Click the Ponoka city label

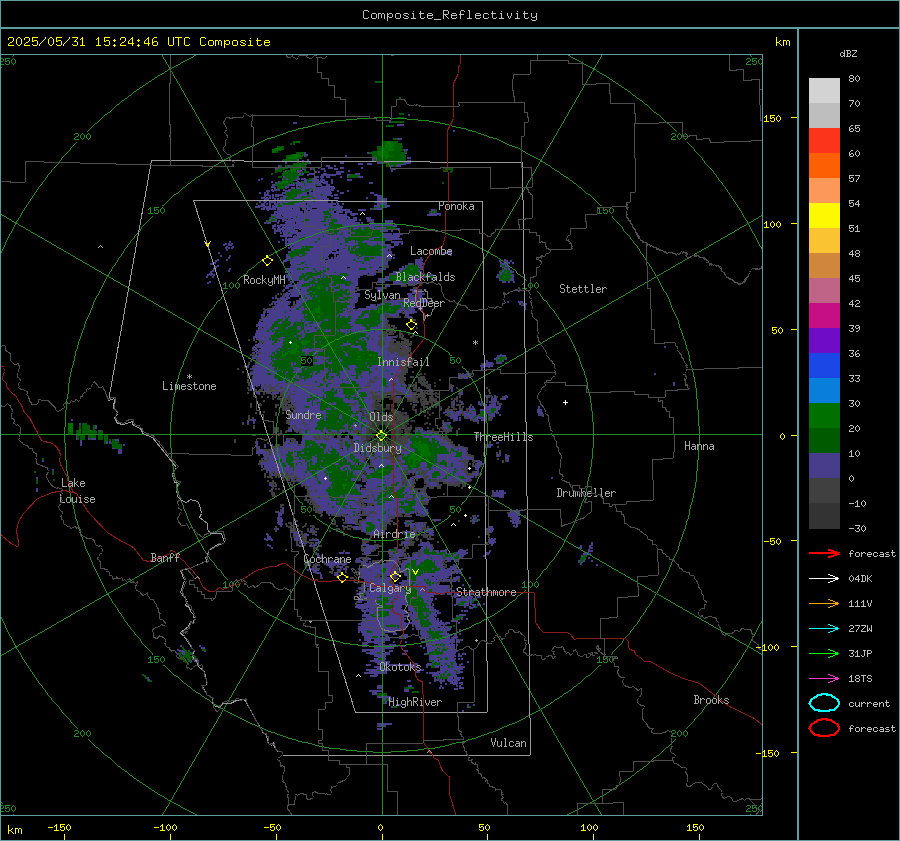(x=456, y=206)
